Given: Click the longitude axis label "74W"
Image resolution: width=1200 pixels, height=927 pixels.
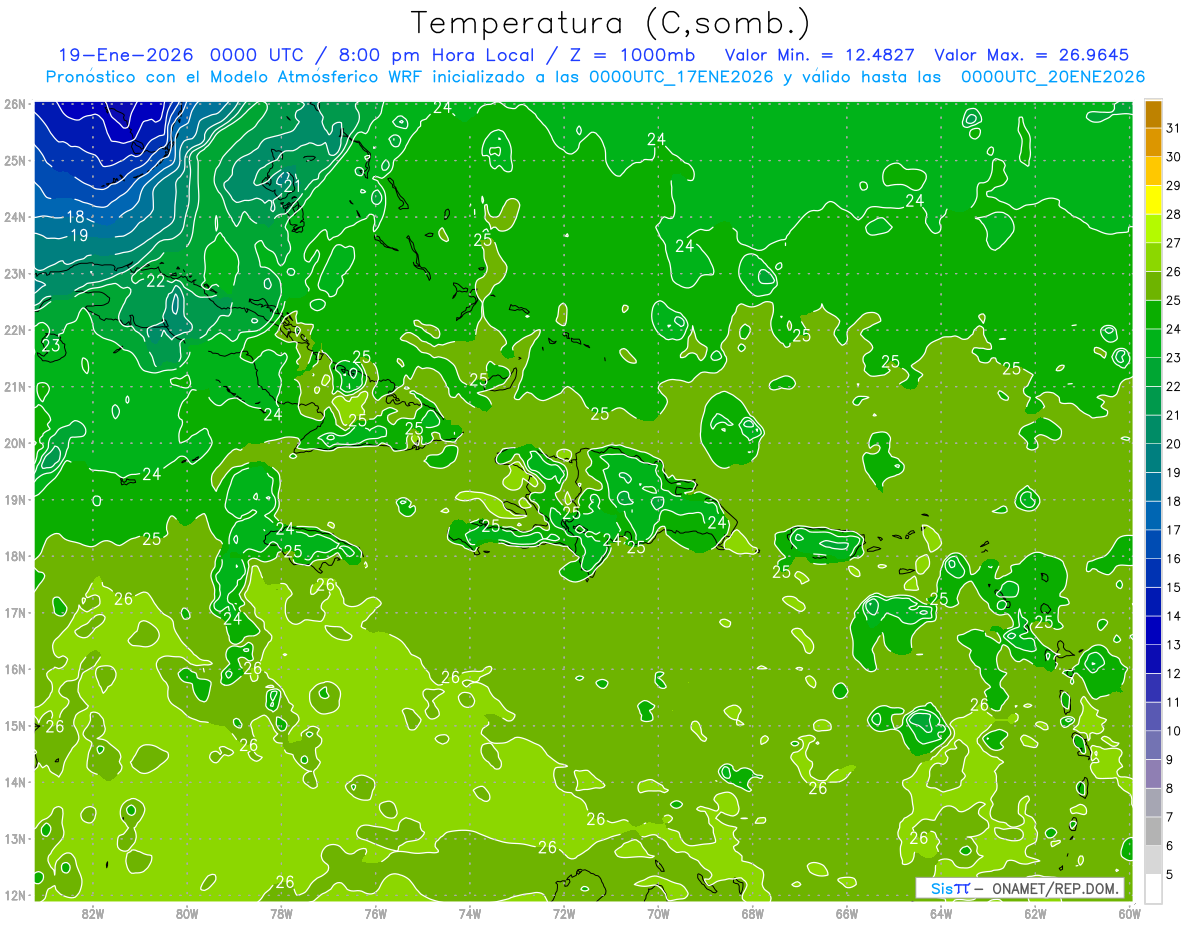Looking at the screenshot, I should click(470, 913).
